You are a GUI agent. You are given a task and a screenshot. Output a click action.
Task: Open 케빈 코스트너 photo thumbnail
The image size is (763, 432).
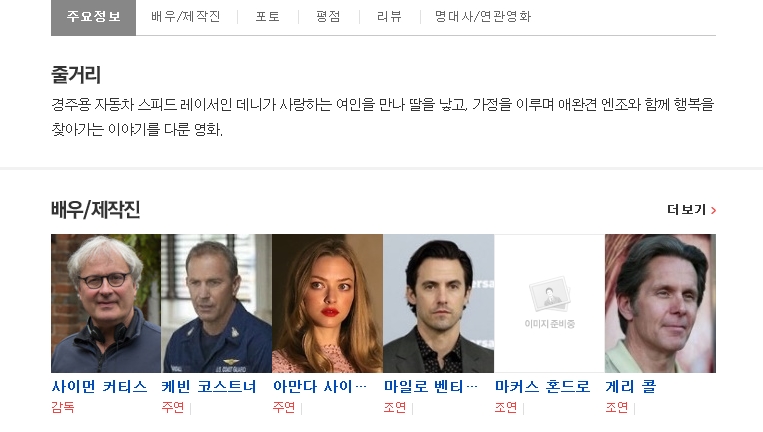pos(217,304)
